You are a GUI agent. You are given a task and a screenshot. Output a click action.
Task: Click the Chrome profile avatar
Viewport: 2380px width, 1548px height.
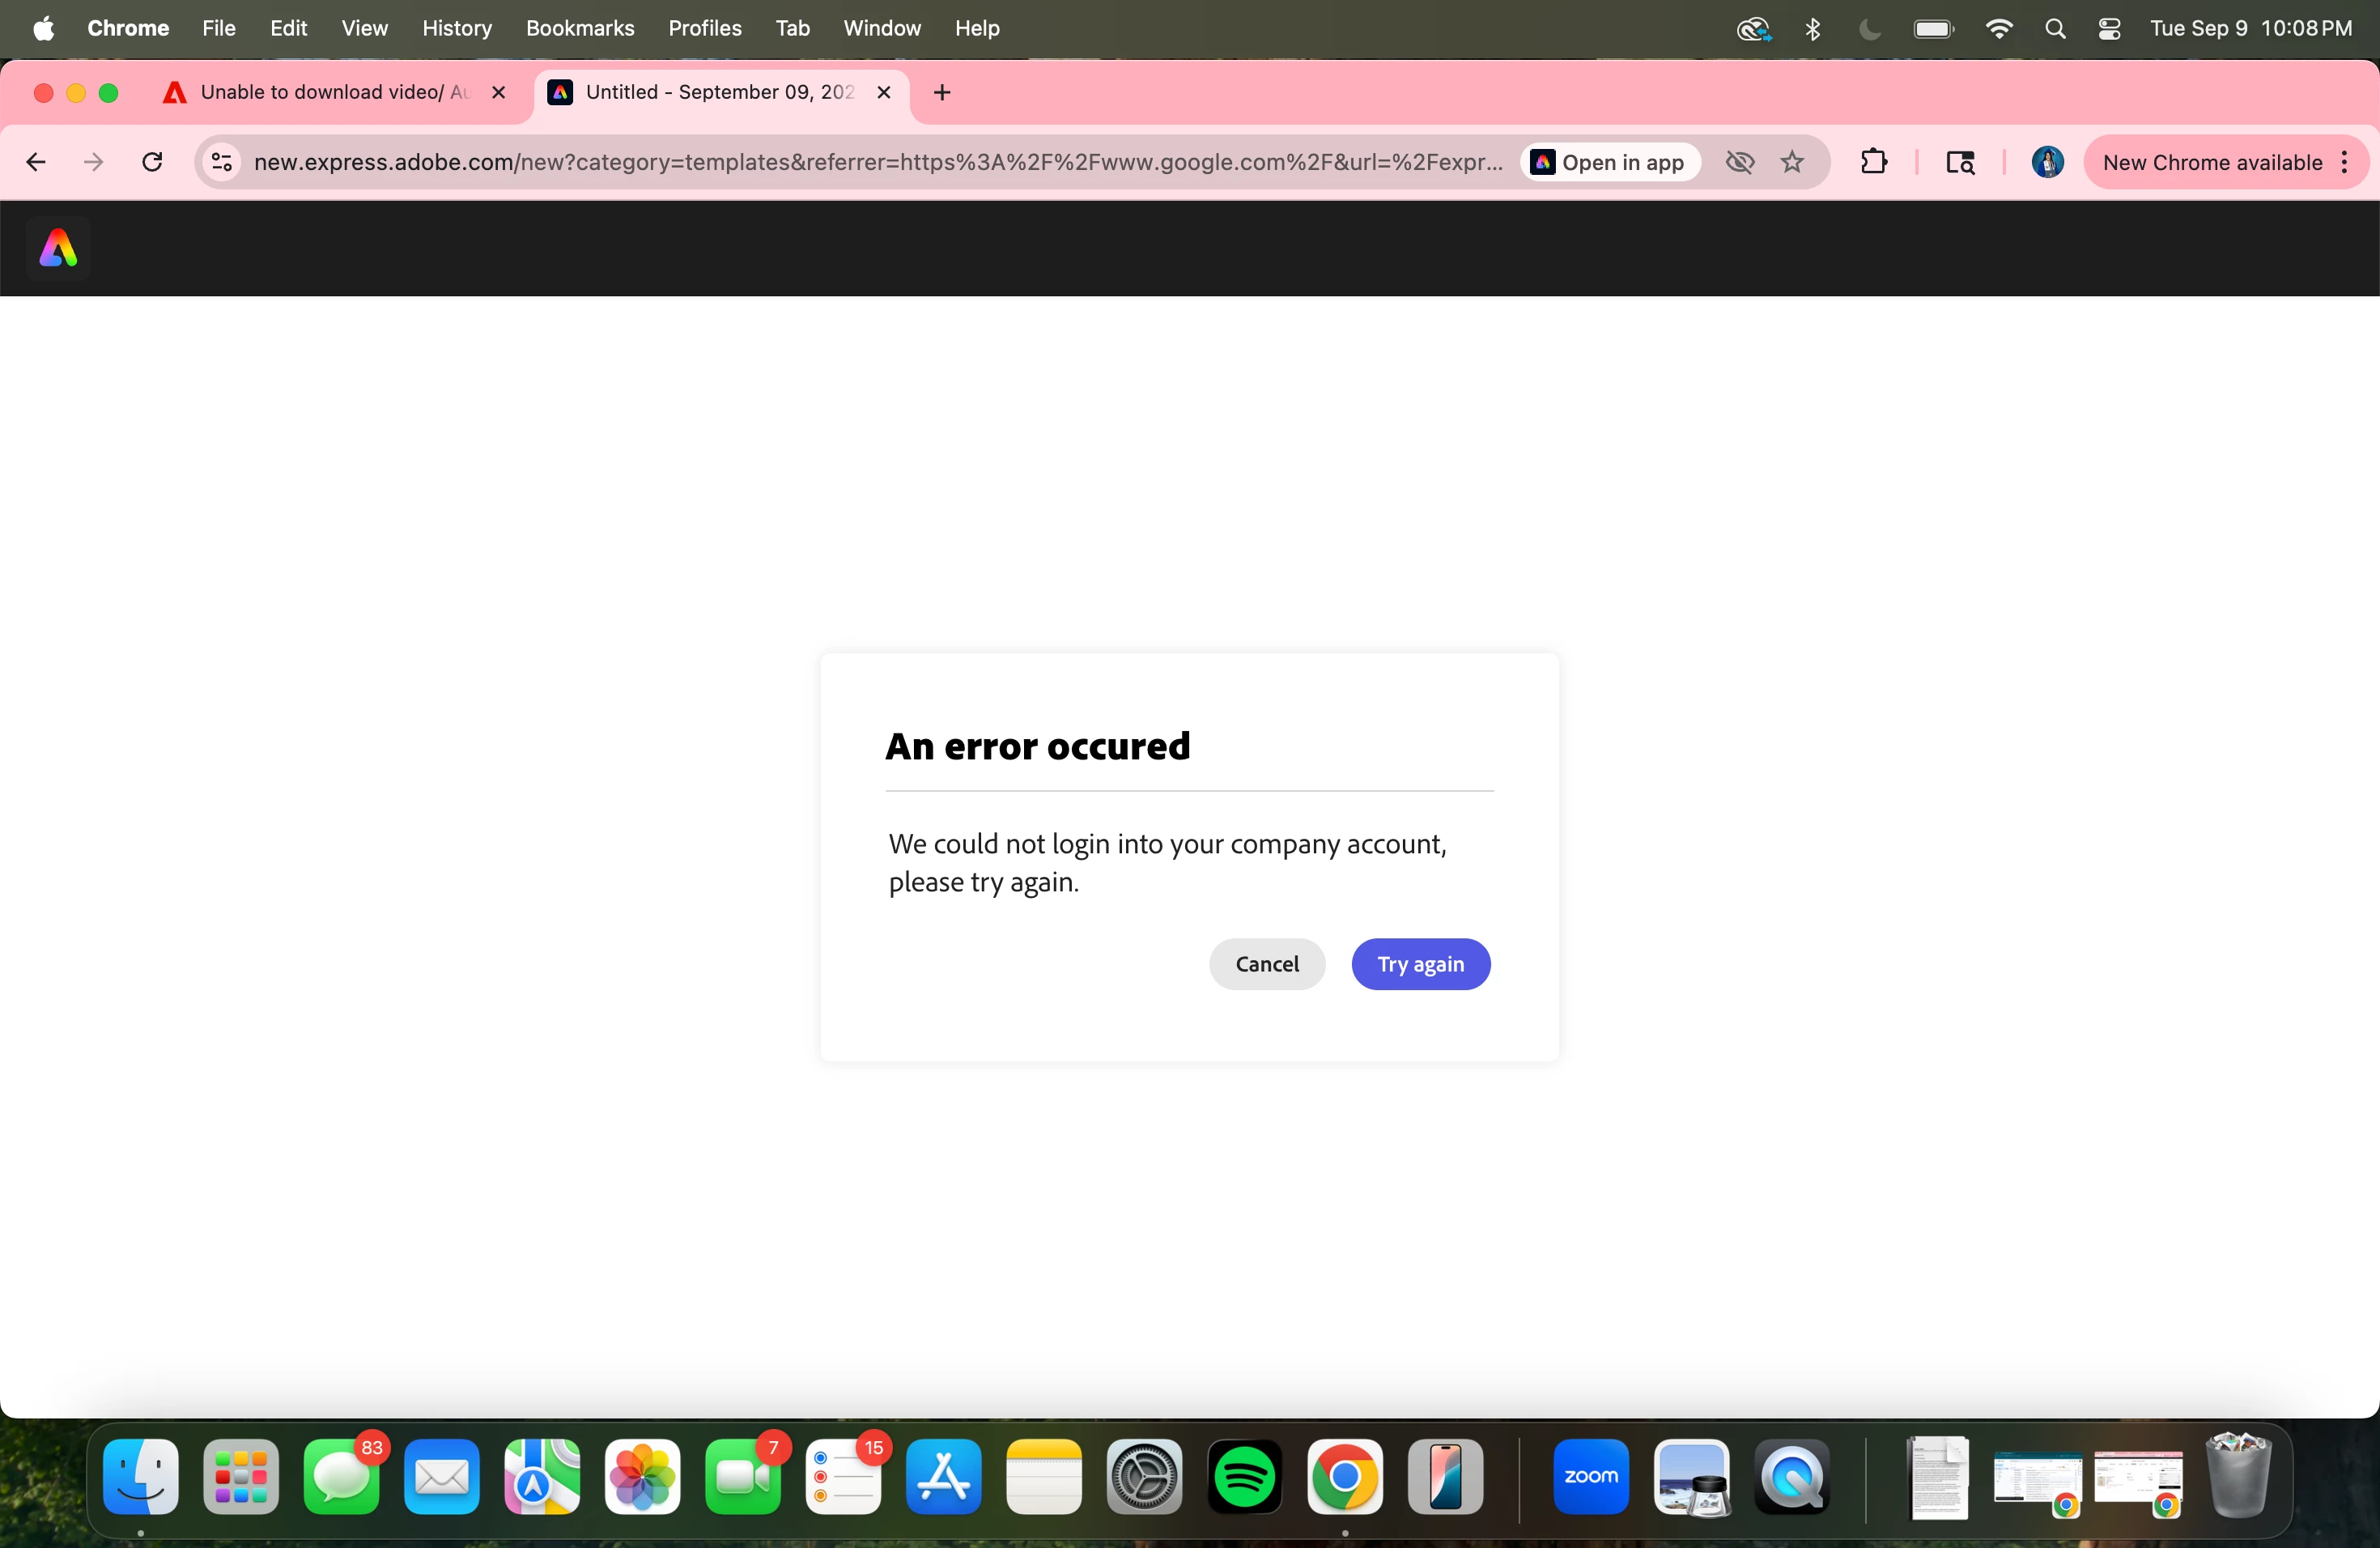[x=2047, y=162]
